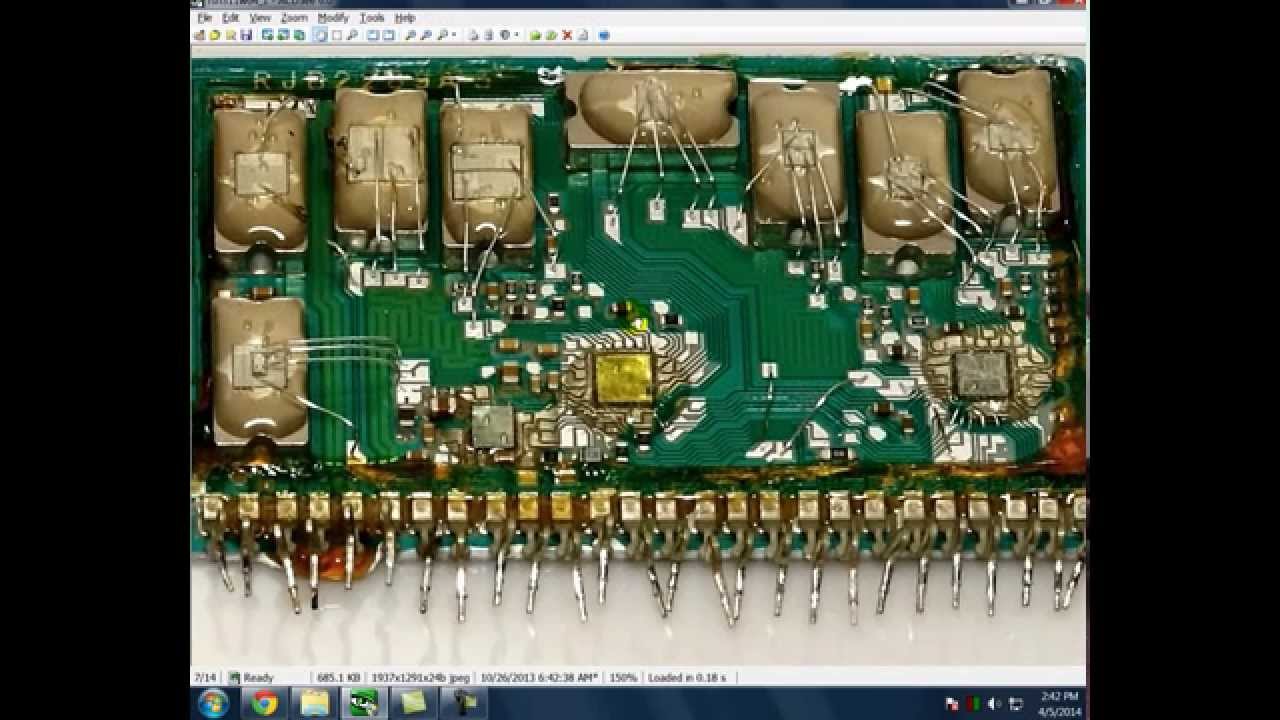This screenshot has height=720, width=1280.
Task: Click the white page icon after red X
Action: pos(582,35)
